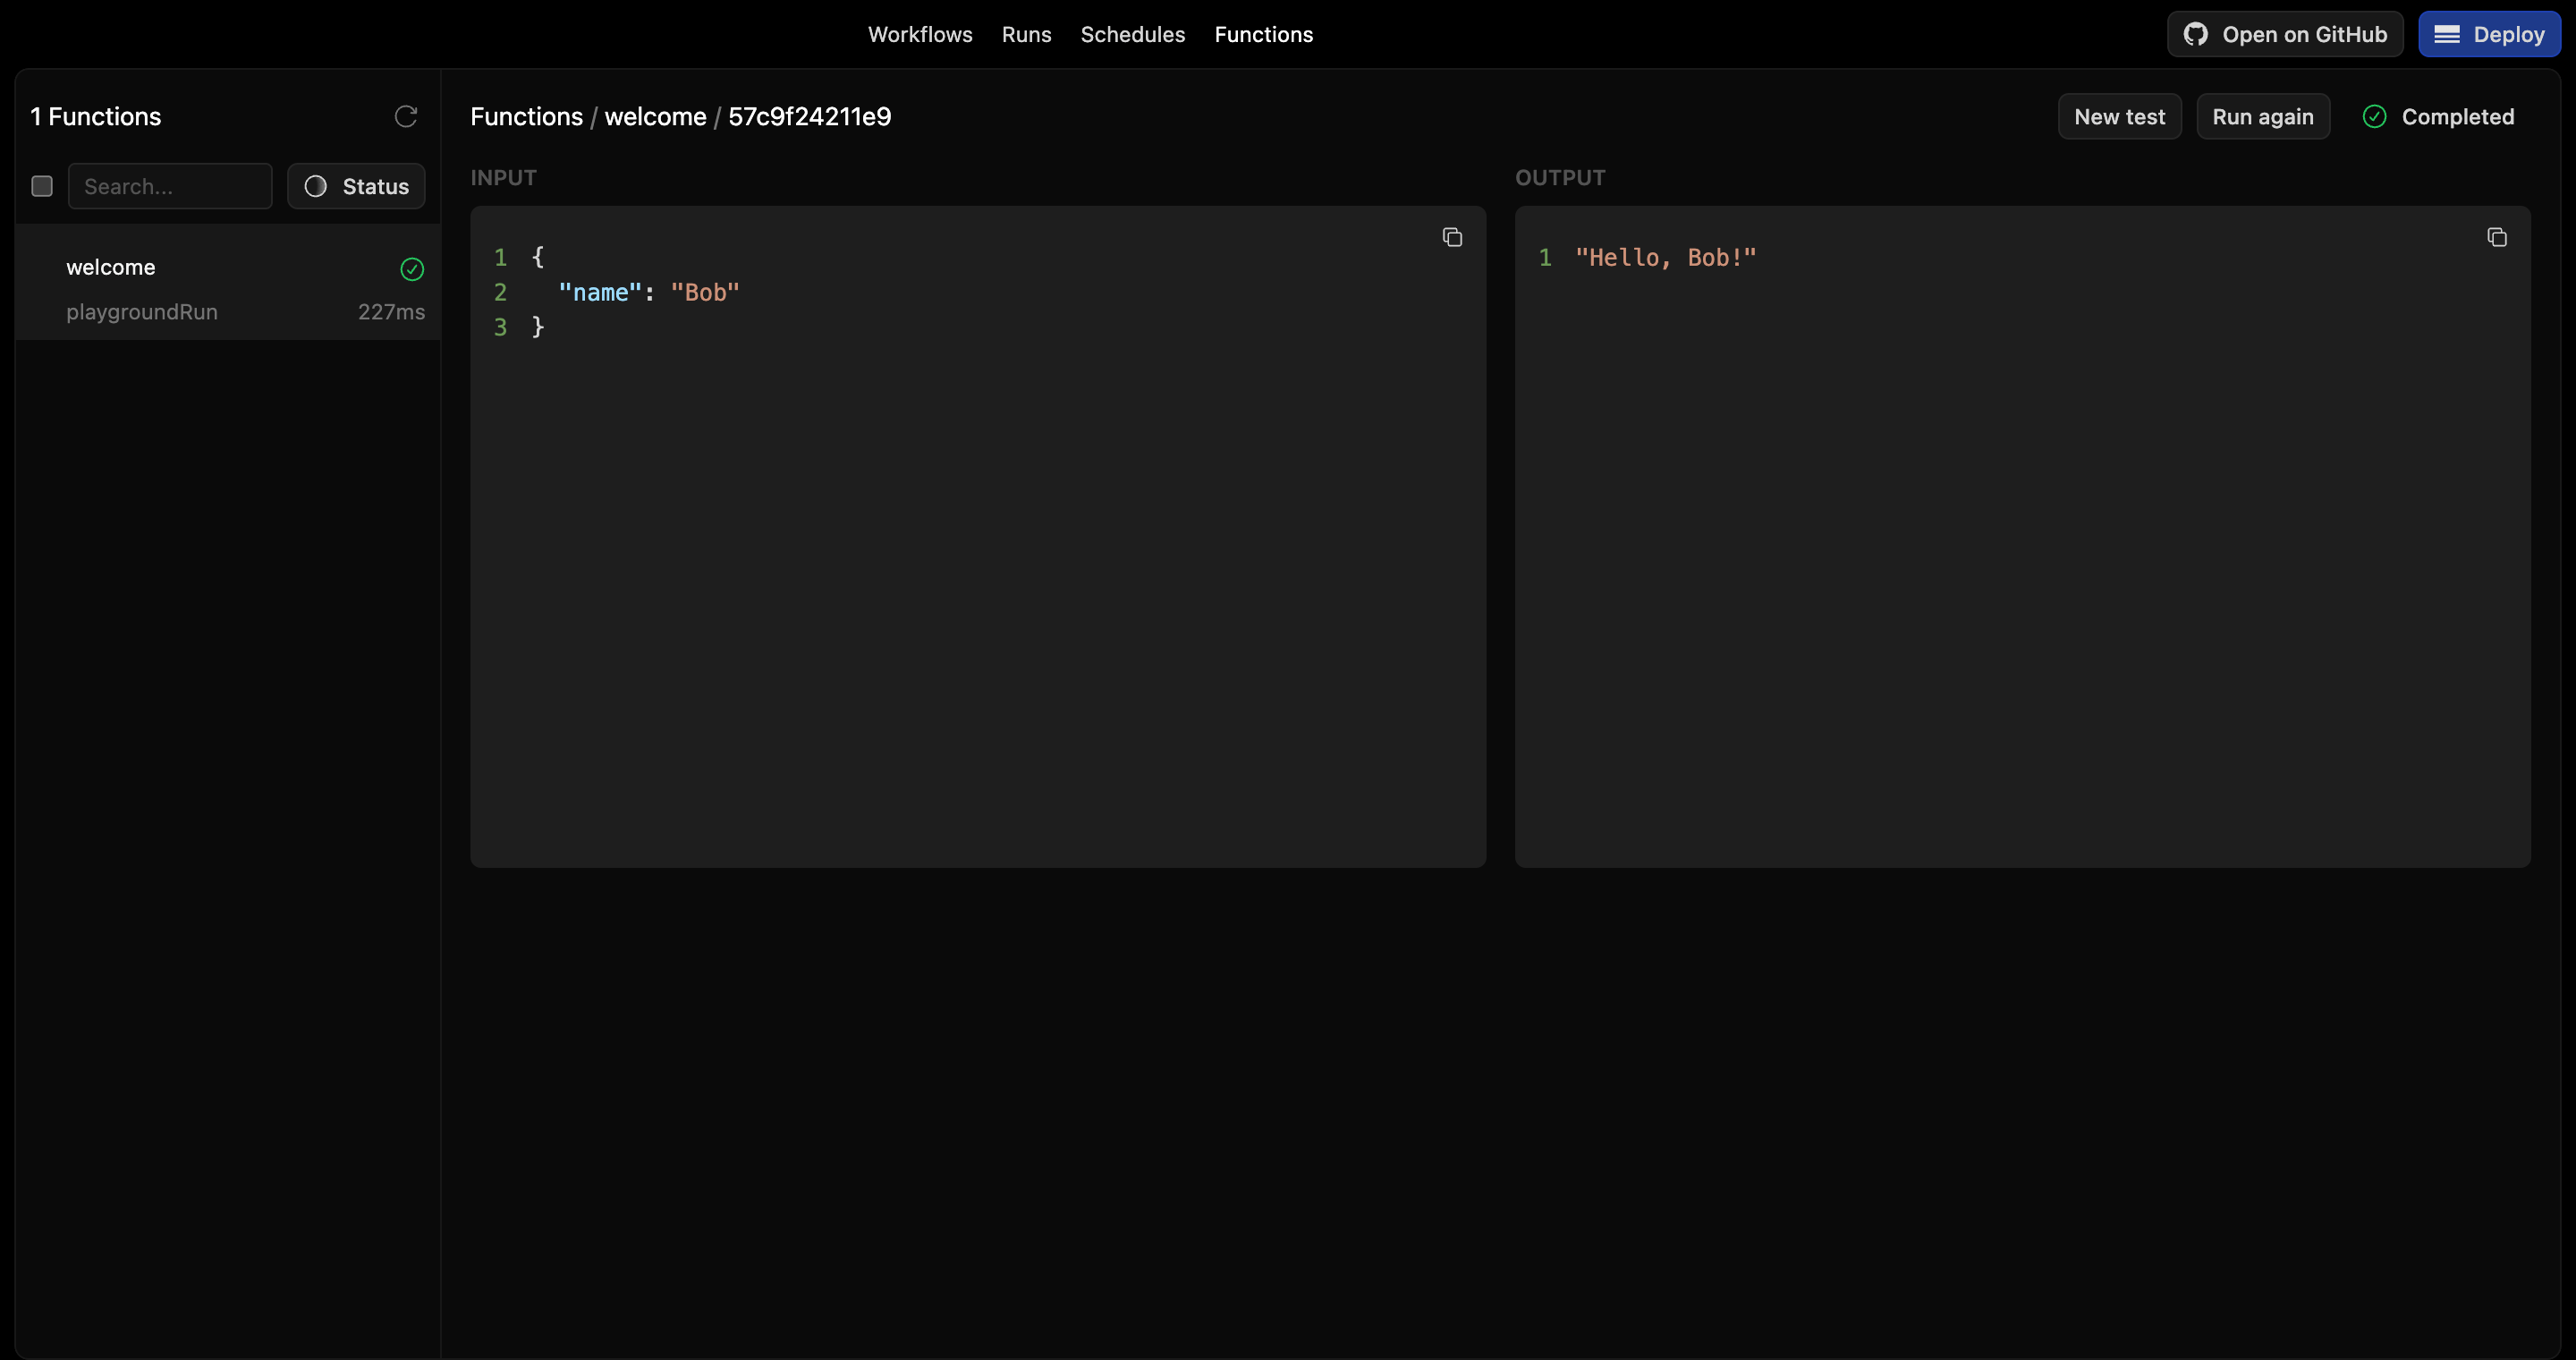
Task: Click the Run again button
Action: click(2262, 116)
